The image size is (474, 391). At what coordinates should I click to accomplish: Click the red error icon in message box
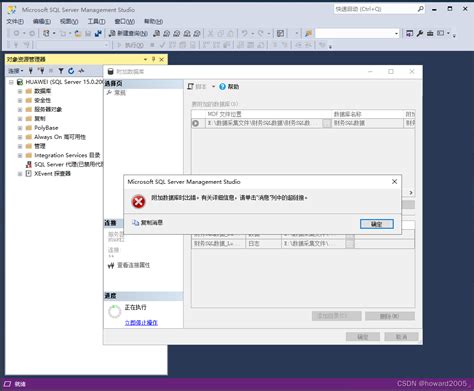pos(138,202)
